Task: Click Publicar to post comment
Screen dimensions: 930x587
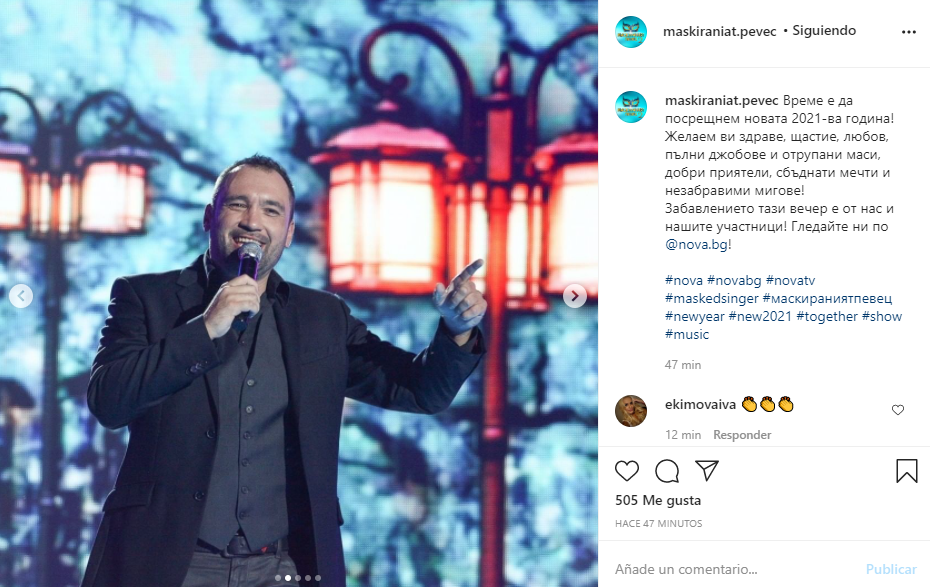Action: point(891,569)
